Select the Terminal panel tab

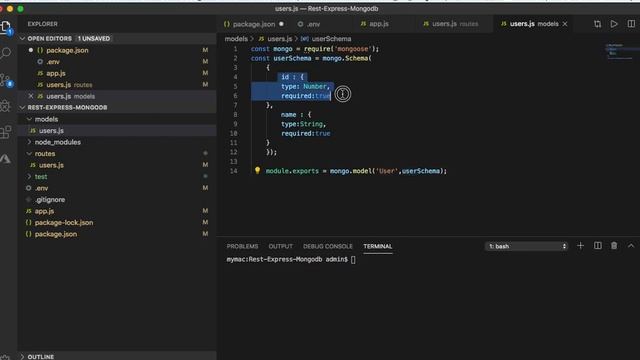(378, 246)
